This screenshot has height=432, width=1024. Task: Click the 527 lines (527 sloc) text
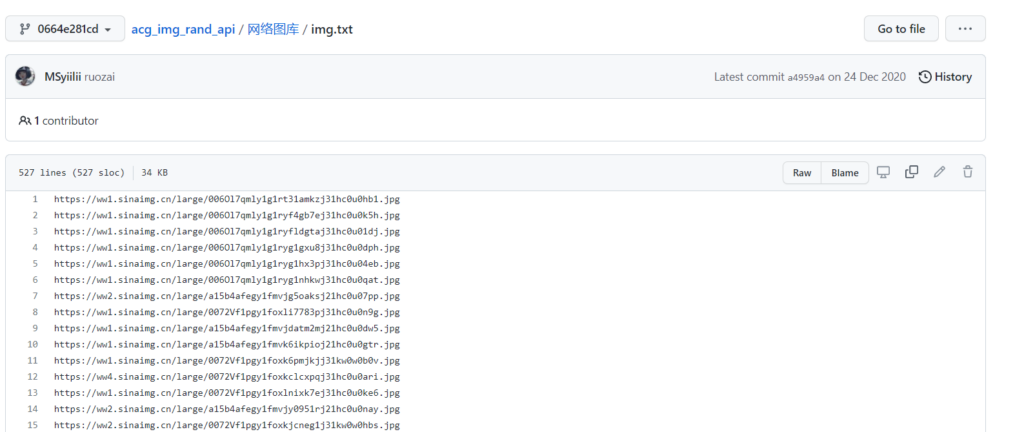(71, 173)
